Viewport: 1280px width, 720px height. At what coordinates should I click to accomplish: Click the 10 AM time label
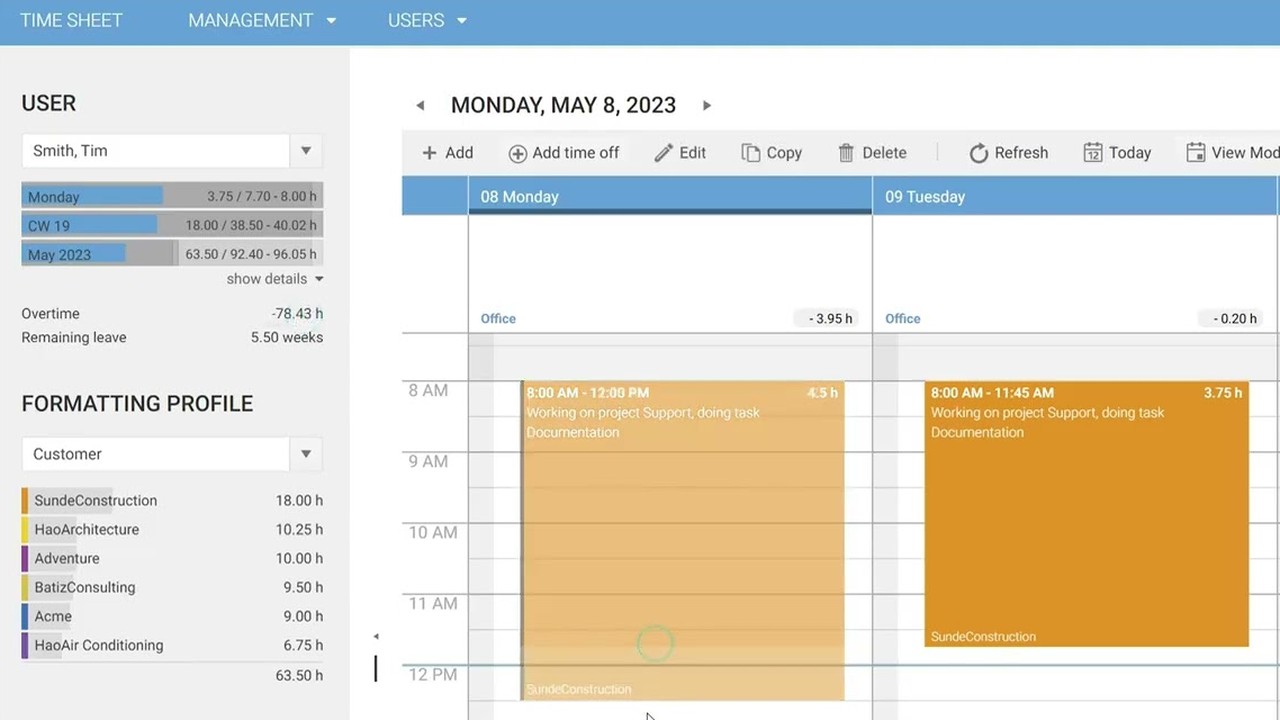[x=433, y=532]
